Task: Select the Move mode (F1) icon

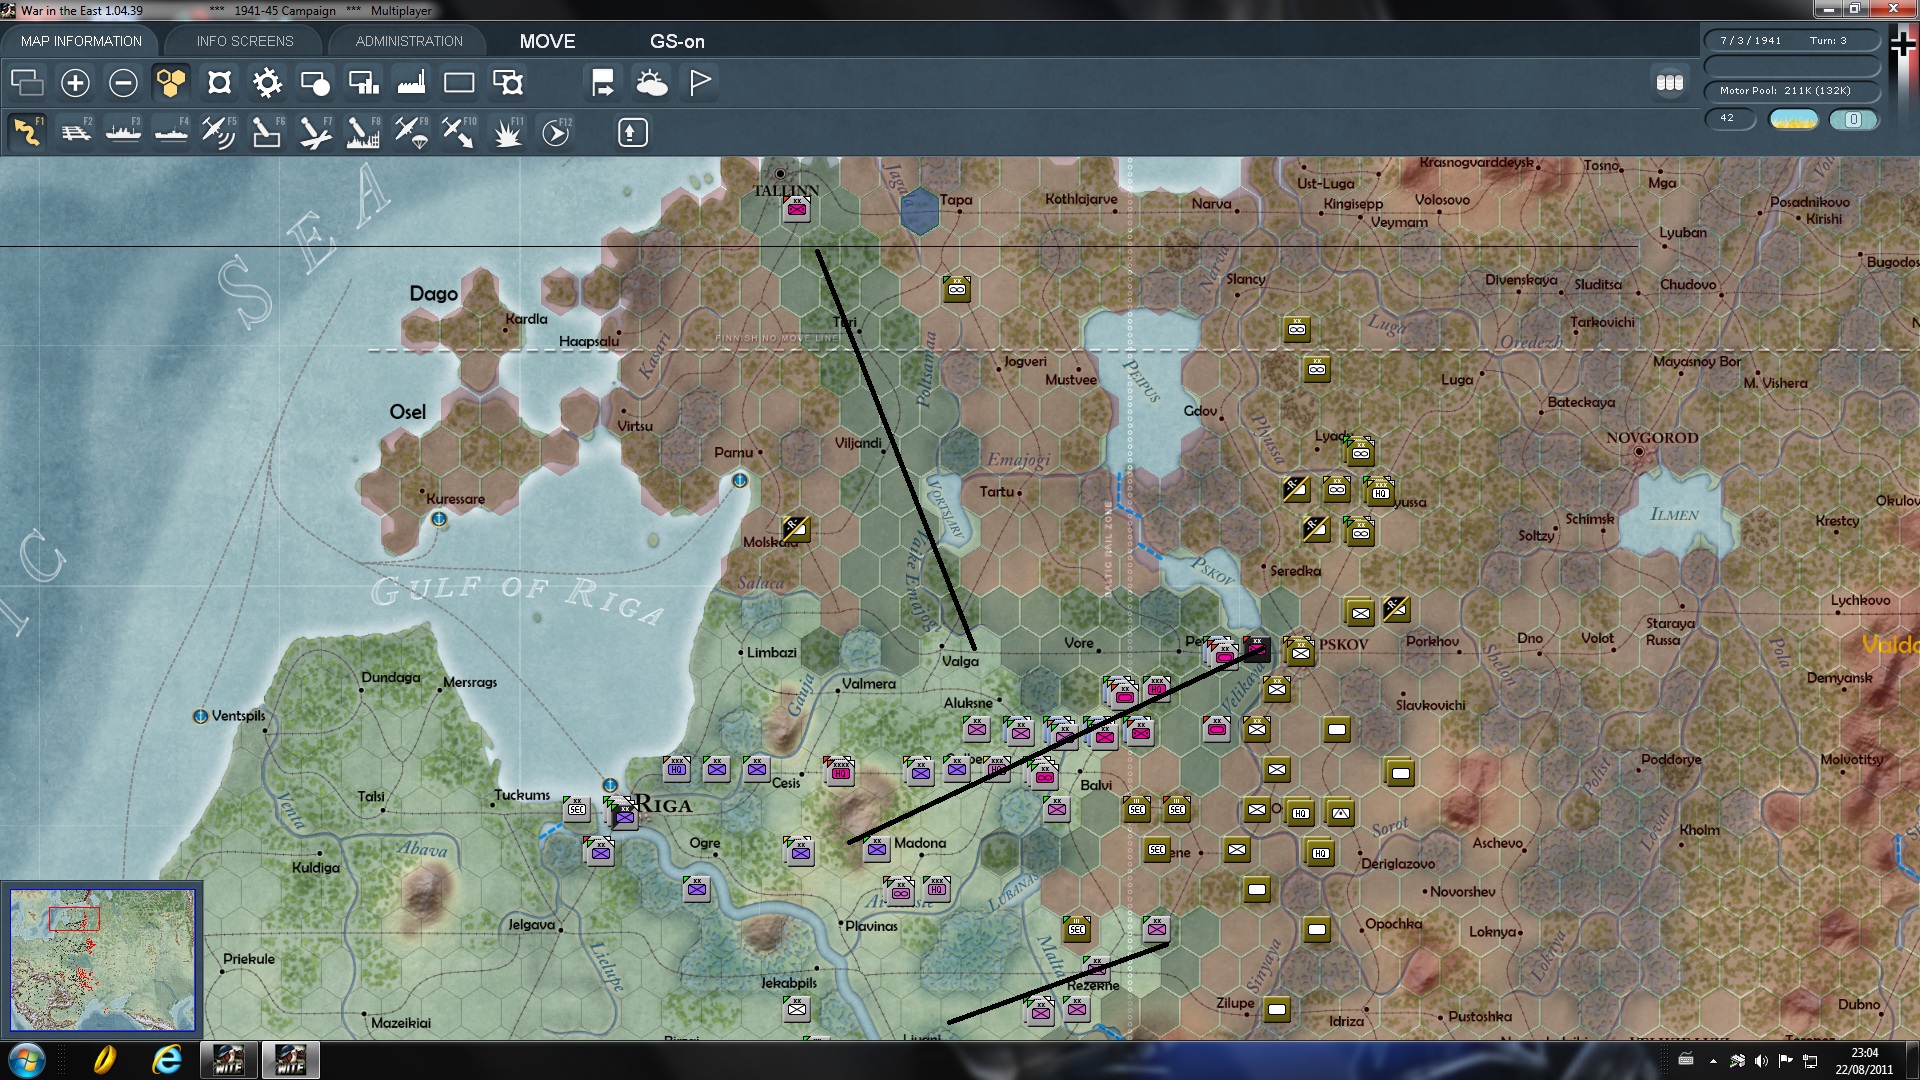Action: click(x=27, y=132)
